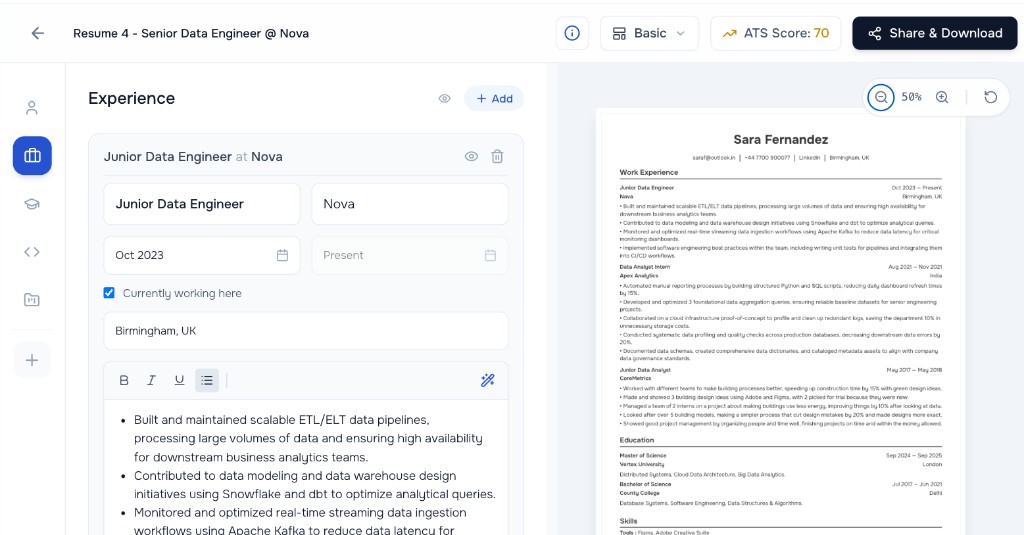This screenshot has width=1024, height=535.
Task: Click Share & Download
Action: 935,33
